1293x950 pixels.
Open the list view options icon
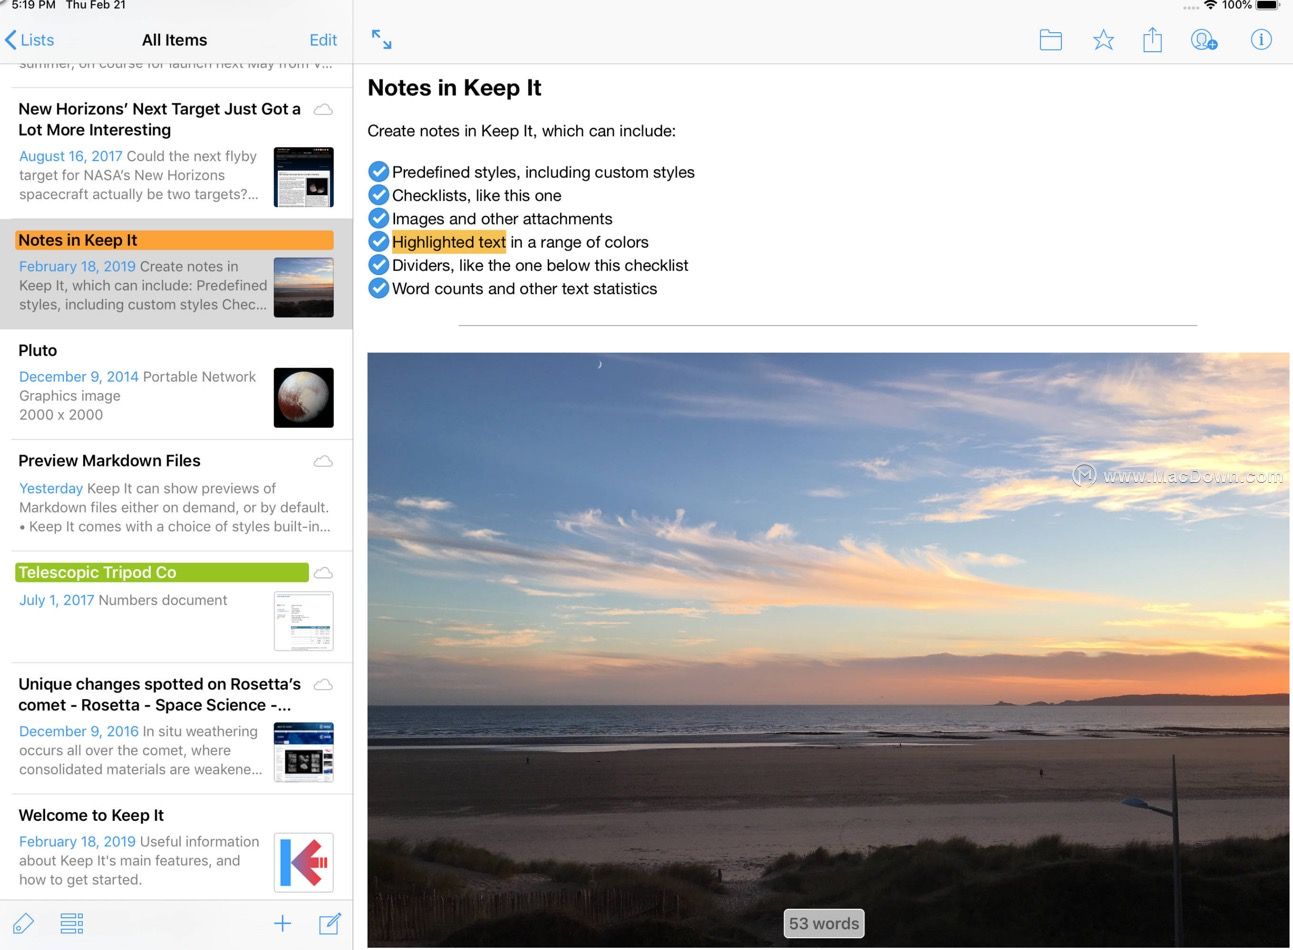[72, 923]
